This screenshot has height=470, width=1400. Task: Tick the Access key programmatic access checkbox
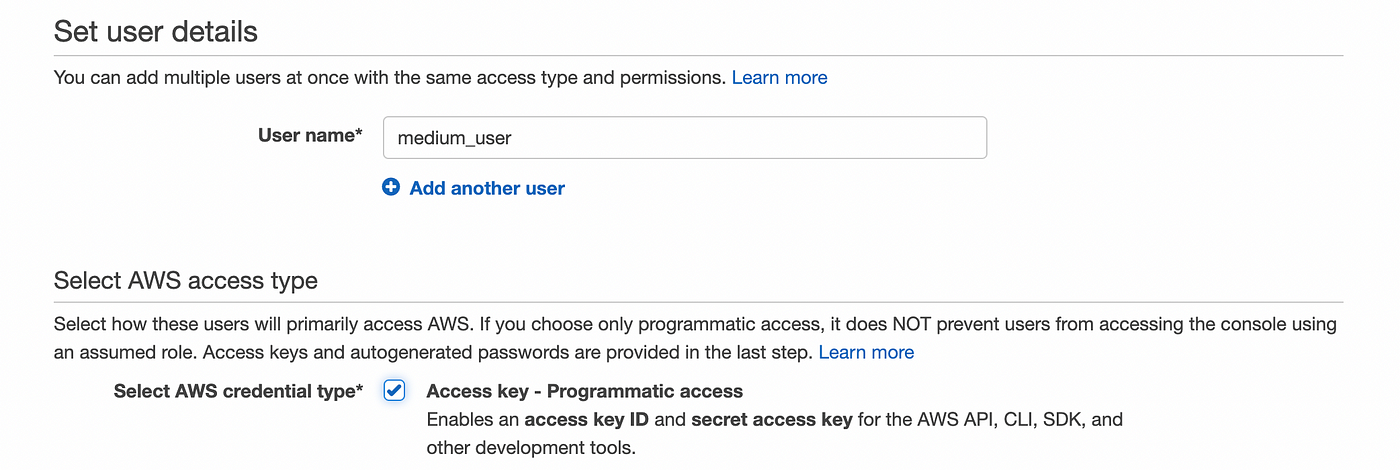(395, 391)
